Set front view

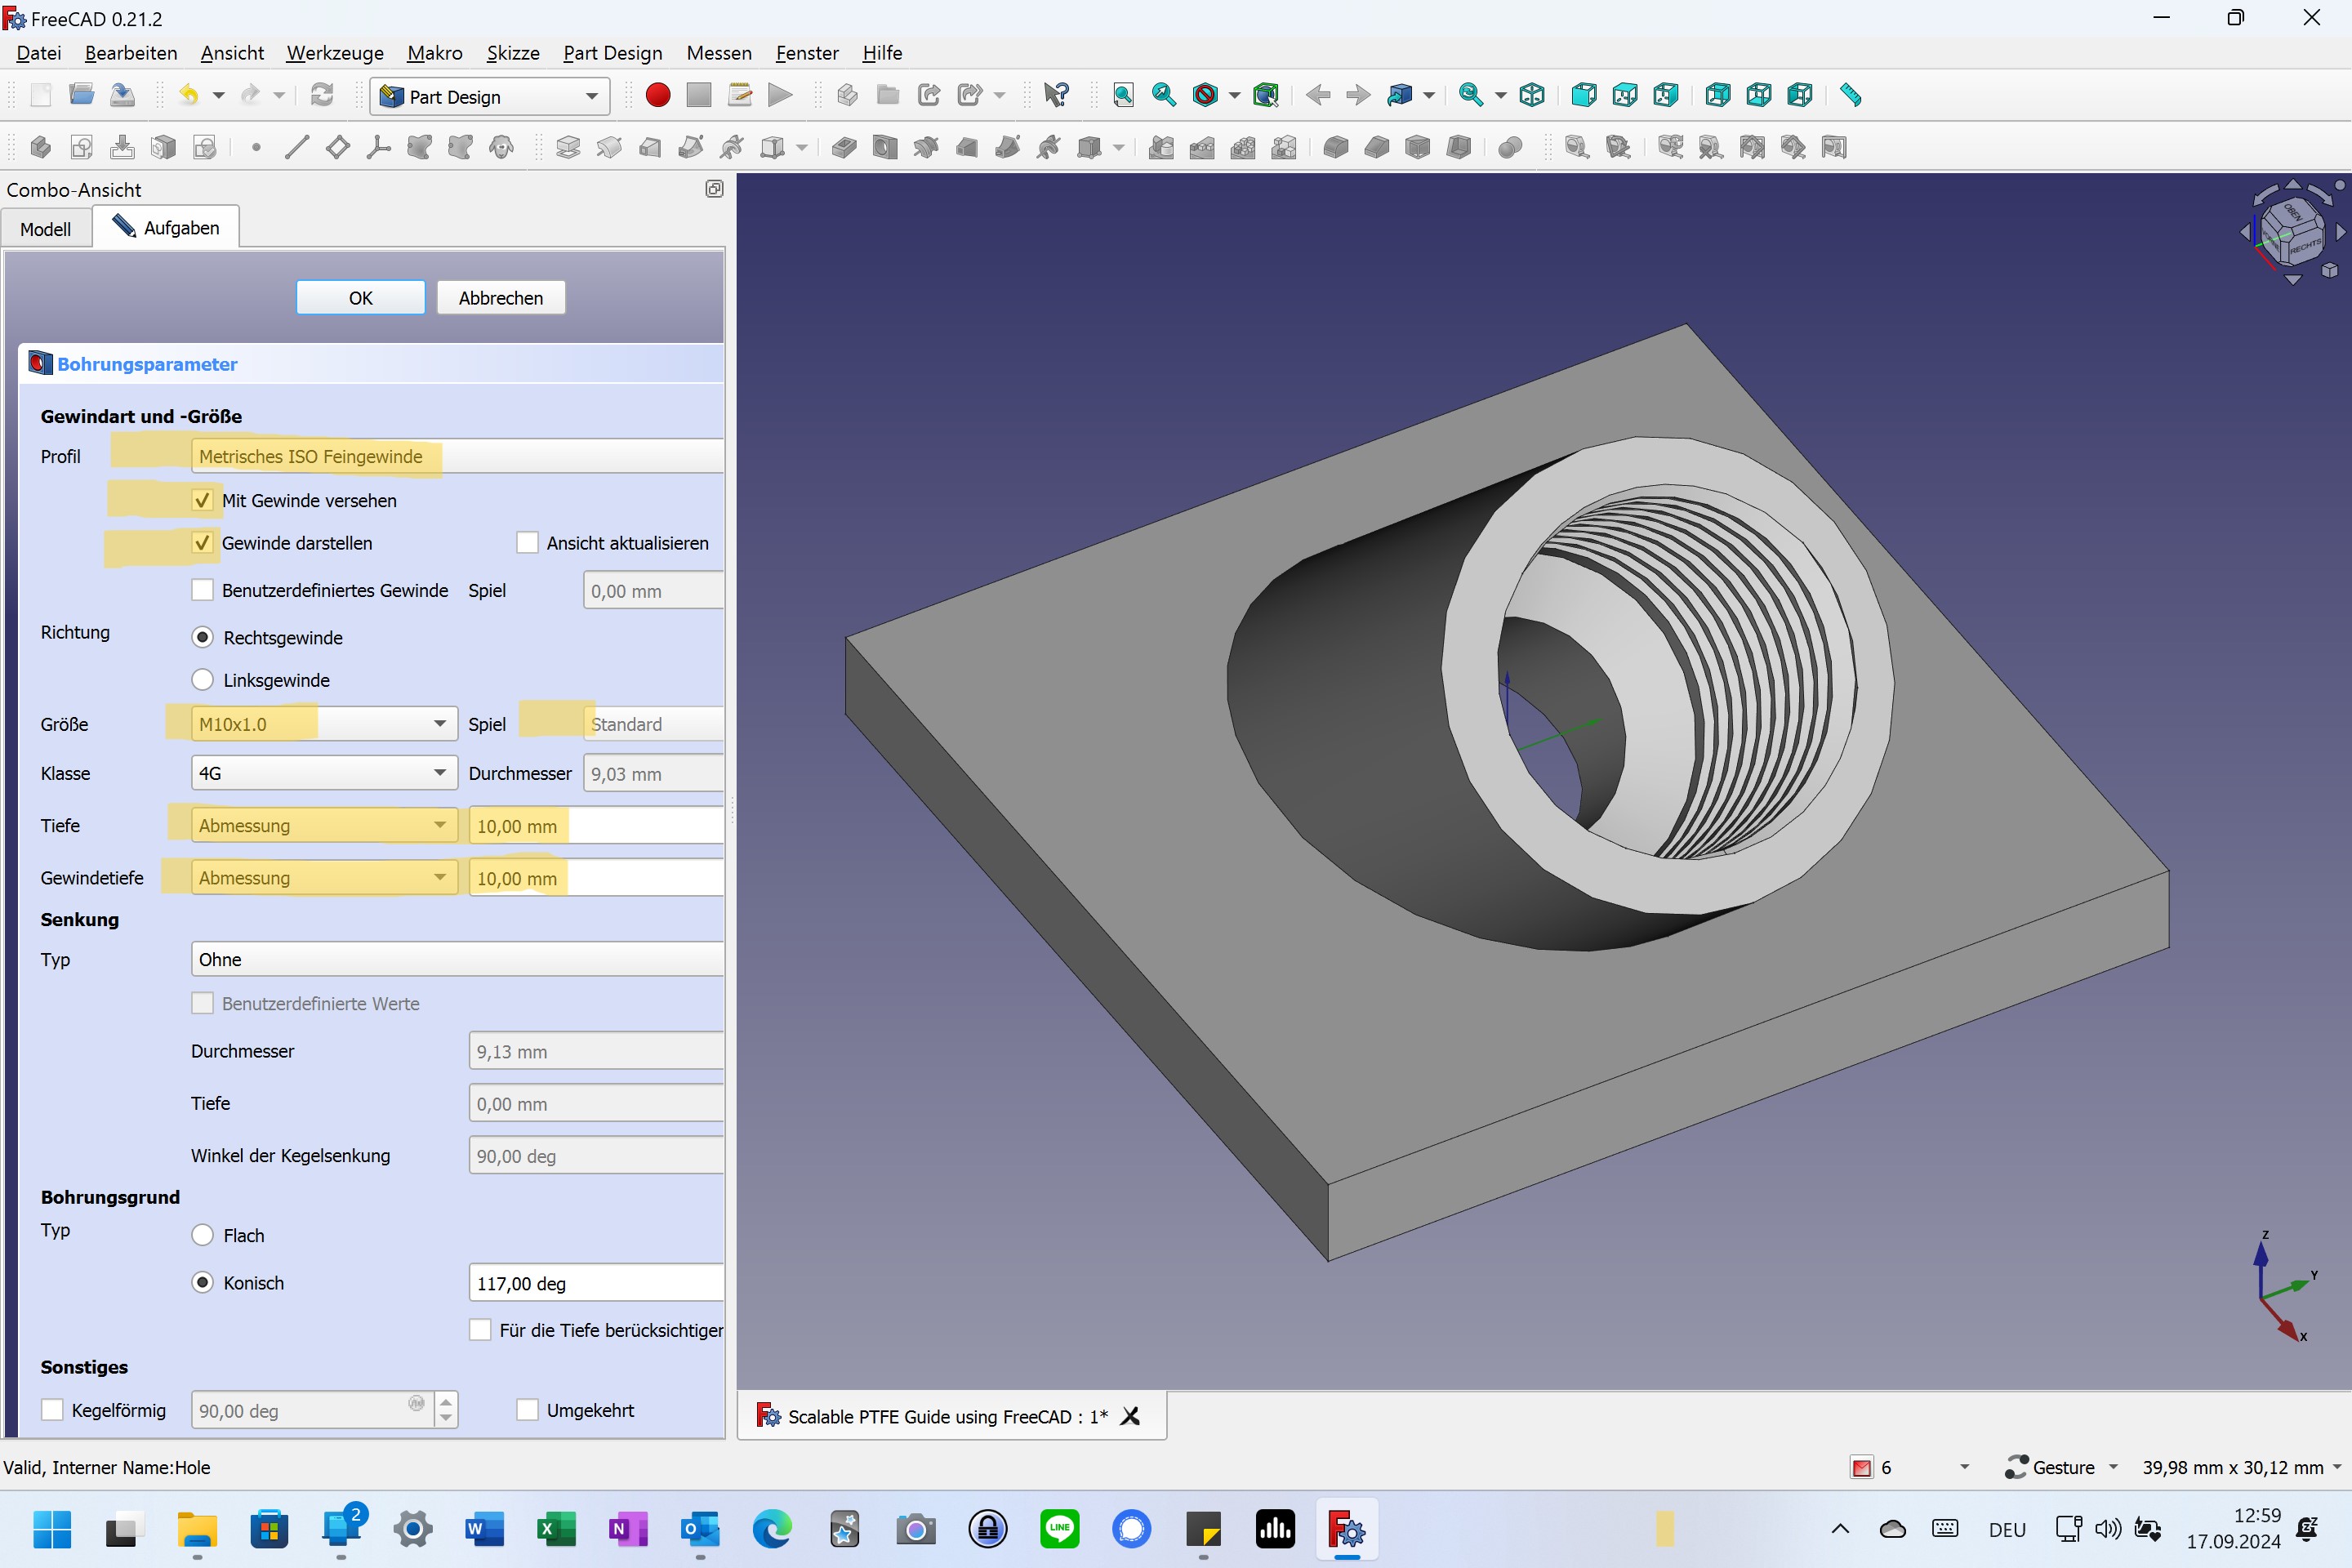(x=1584, y=95)
